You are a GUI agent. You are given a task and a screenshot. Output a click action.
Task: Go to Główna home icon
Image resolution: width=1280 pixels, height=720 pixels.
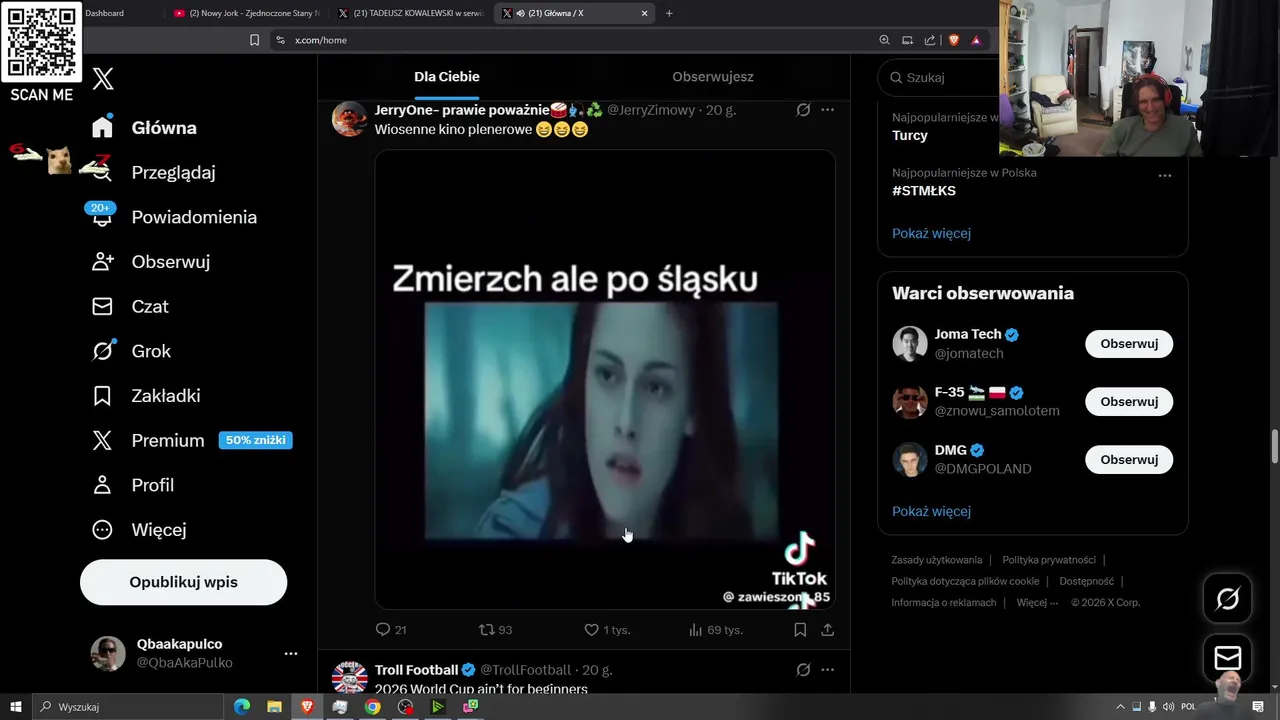[x=102, y=127]
